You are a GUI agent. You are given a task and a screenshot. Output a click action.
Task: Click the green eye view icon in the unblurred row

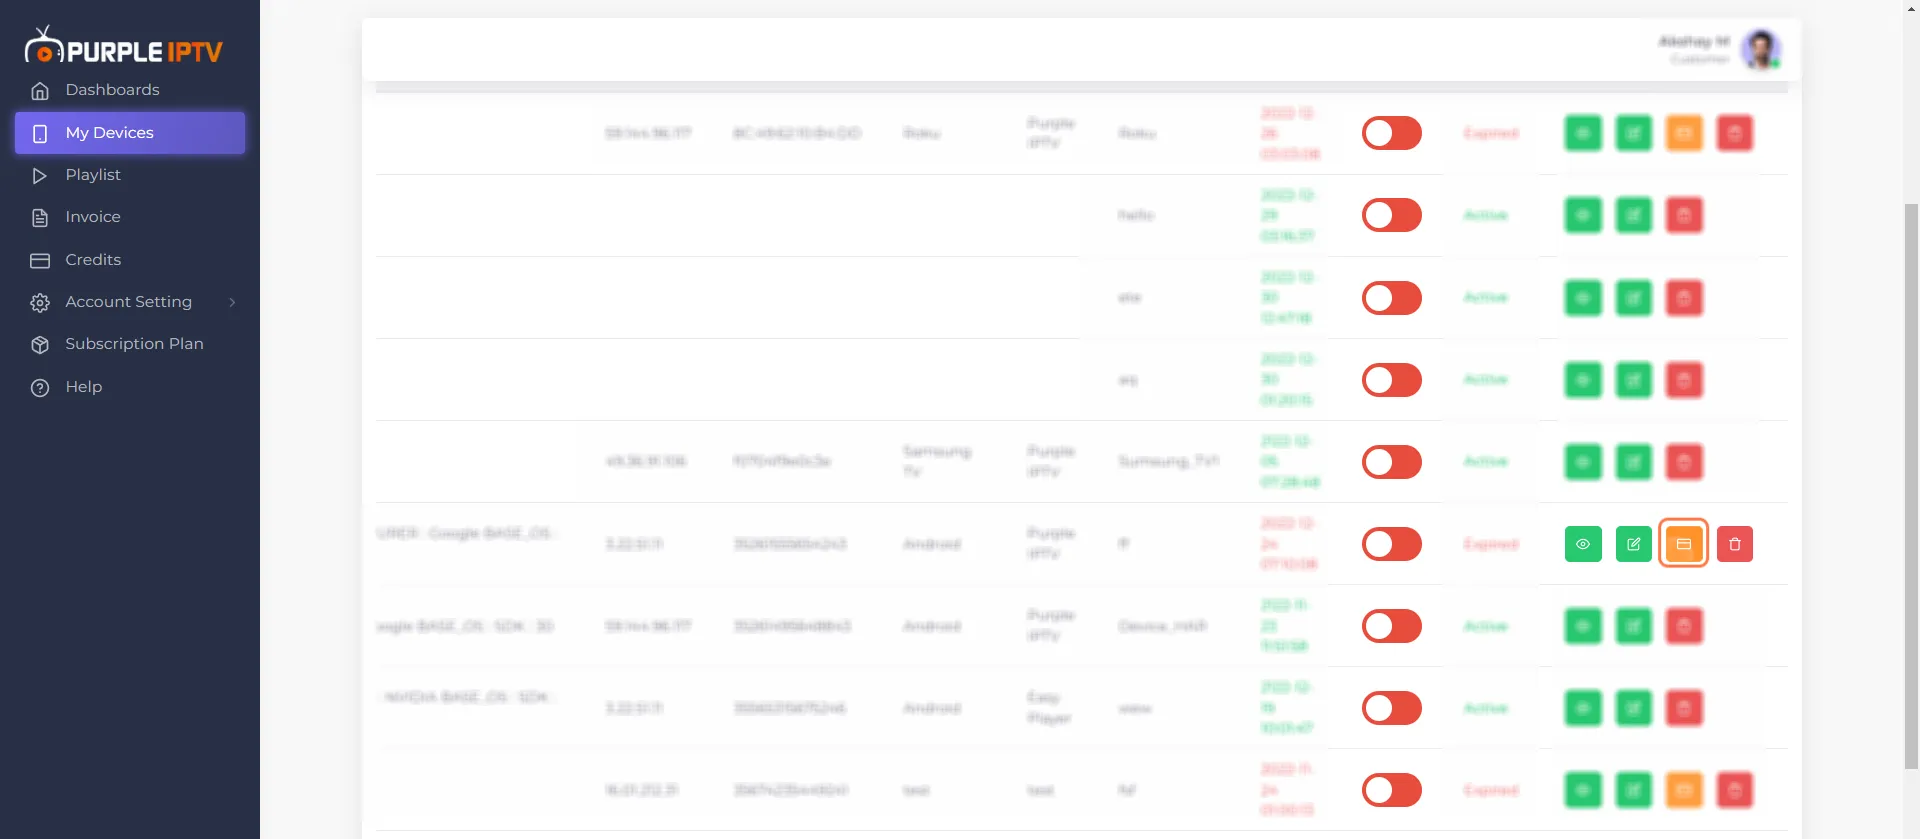1583,544
